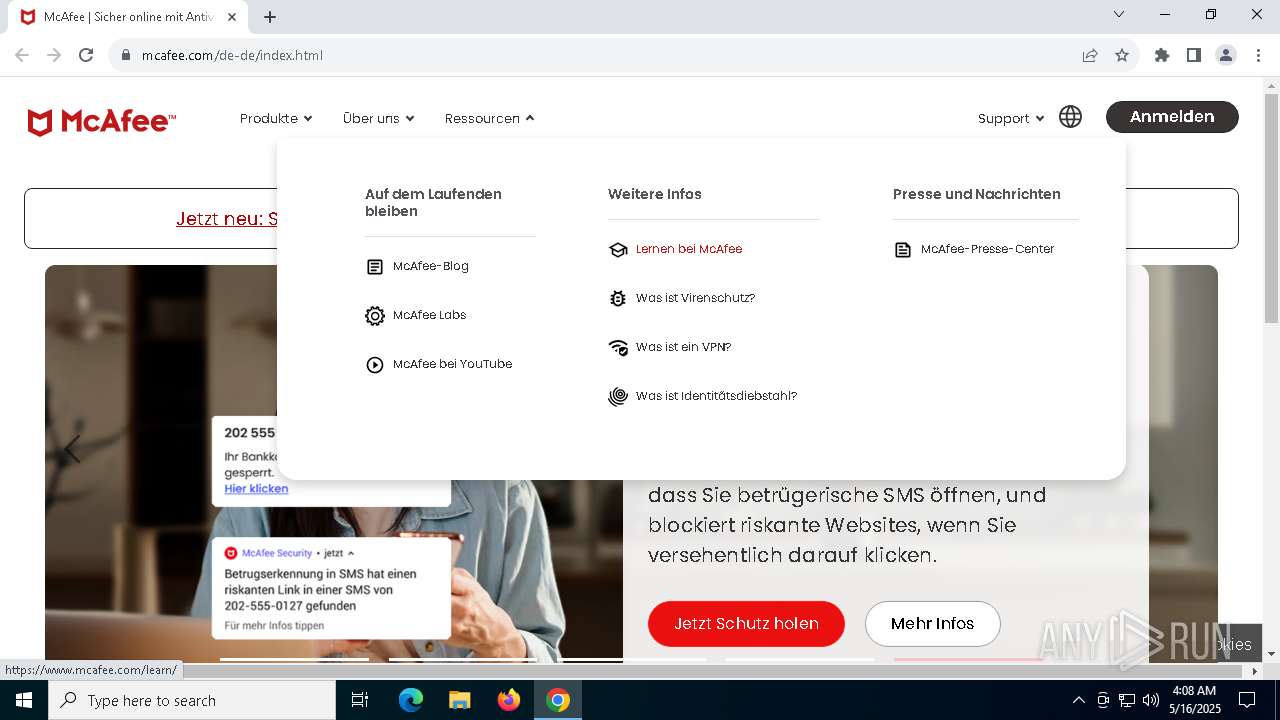
Task: Show previous carousel slide arrow
Action: (x=72, y=450)
